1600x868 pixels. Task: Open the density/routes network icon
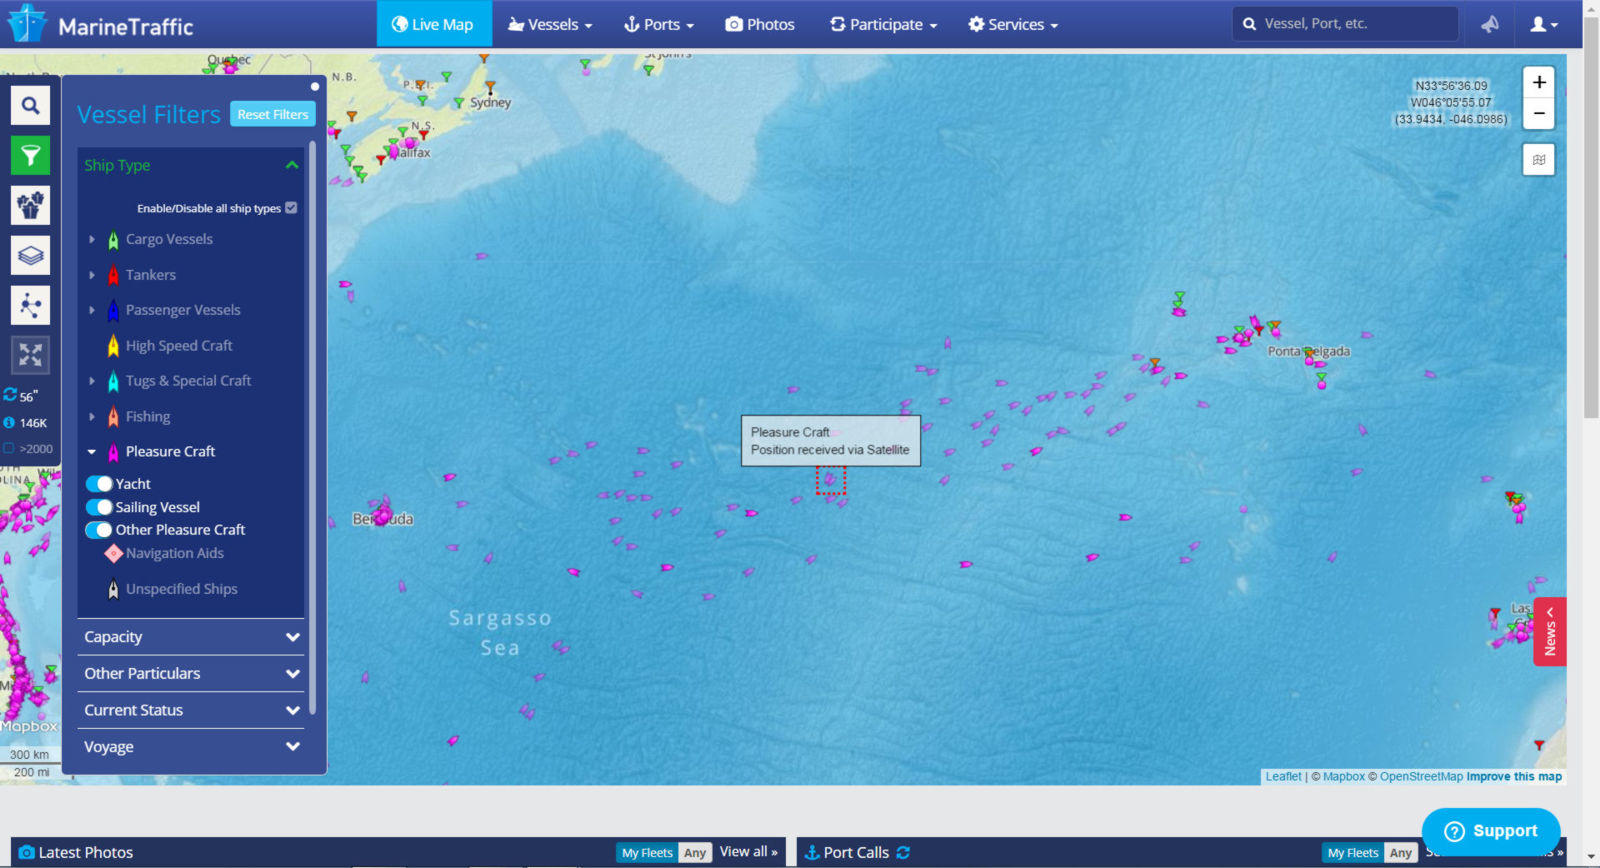pos(30,305)
